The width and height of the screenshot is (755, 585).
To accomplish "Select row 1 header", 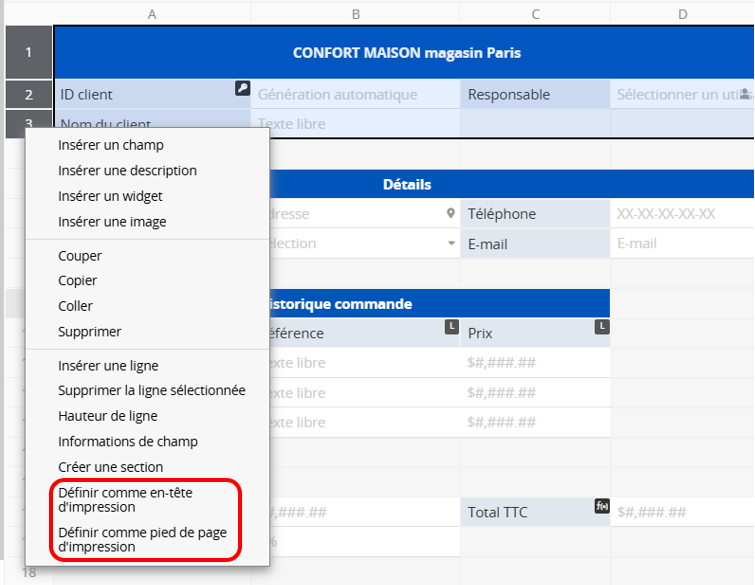I will pos(29,52).
